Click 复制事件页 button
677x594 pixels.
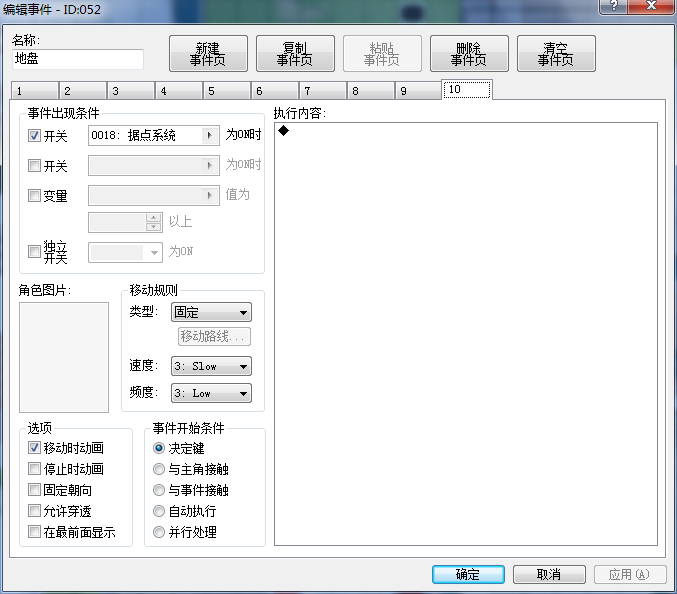coord(295,54)
